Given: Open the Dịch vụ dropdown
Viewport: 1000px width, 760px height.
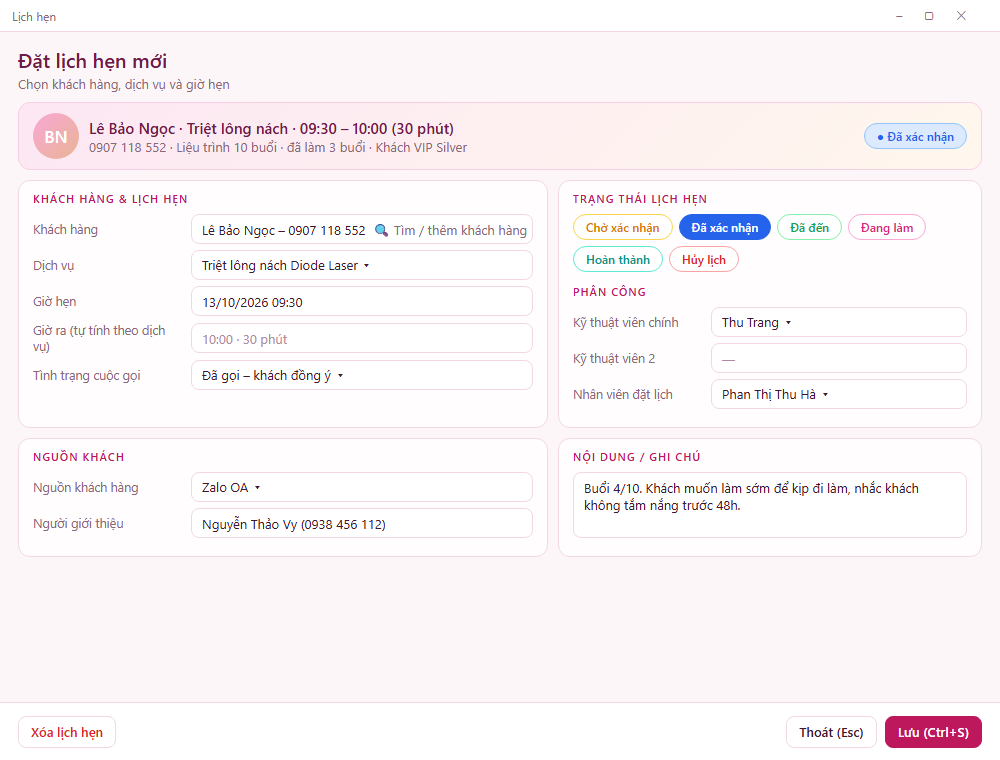Looking at the screenshot, I should pos(362,265).
